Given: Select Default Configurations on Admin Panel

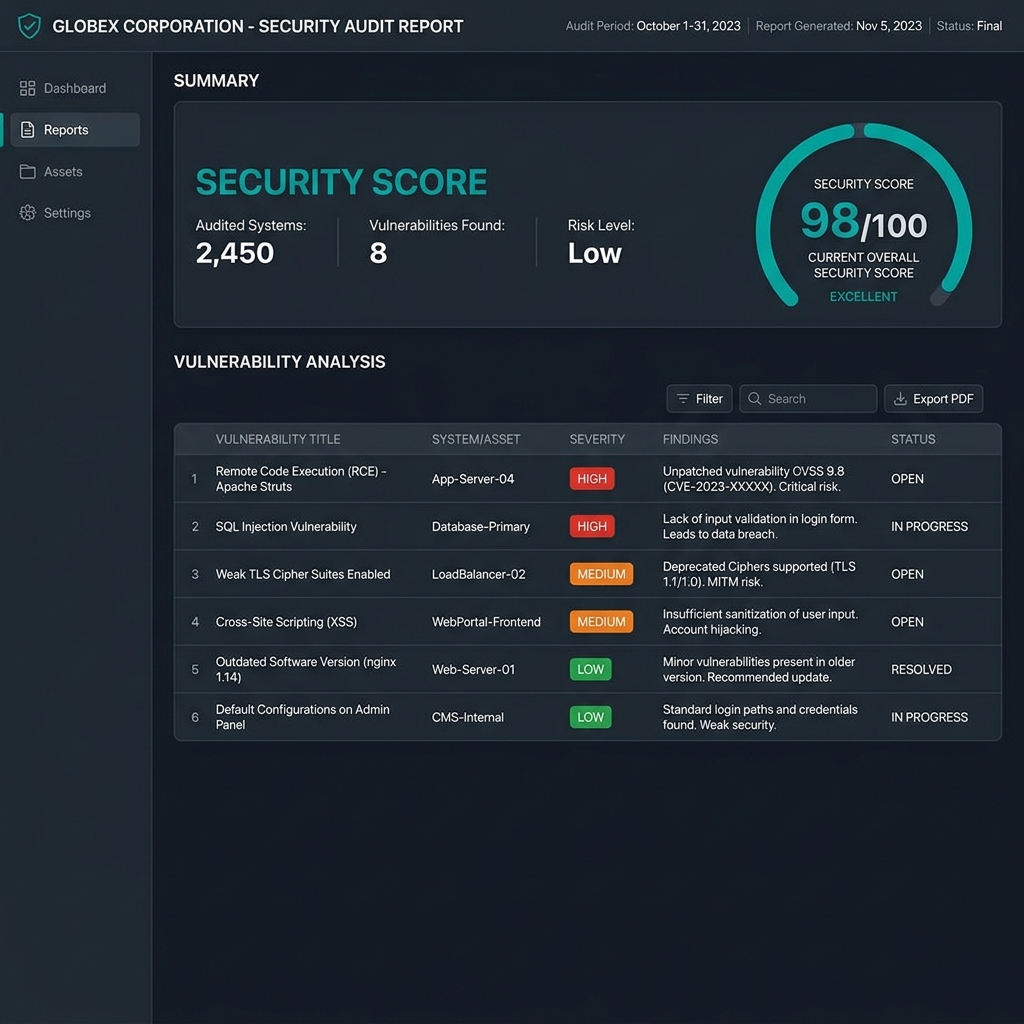Looking at the screenshot, I should tap(302, 717).
